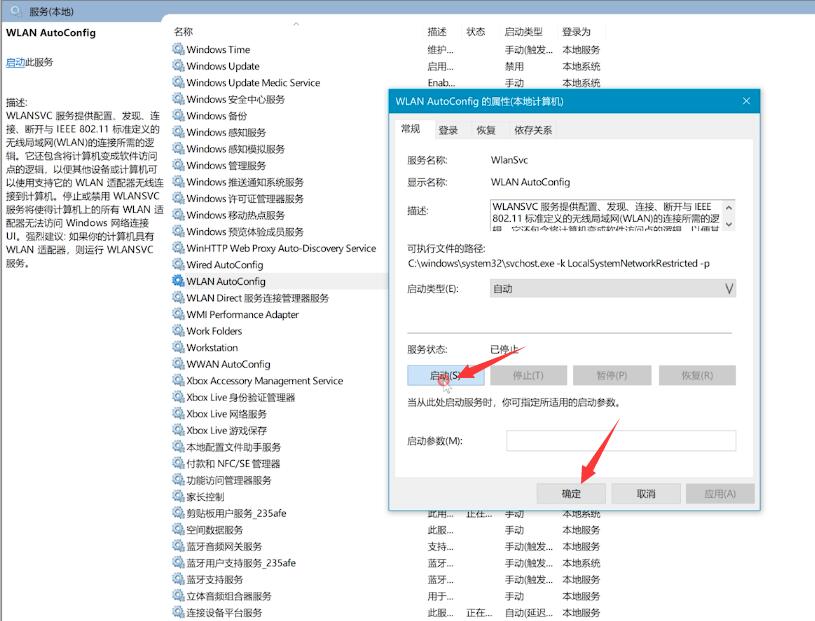Click the 服务(本地) header label
This screenshot has width=815, height=621.
[51, 11]
